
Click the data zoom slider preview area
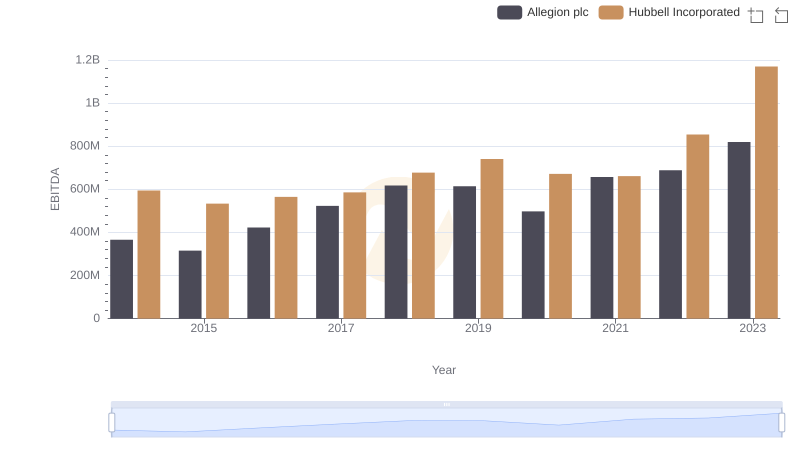point(446,422)
